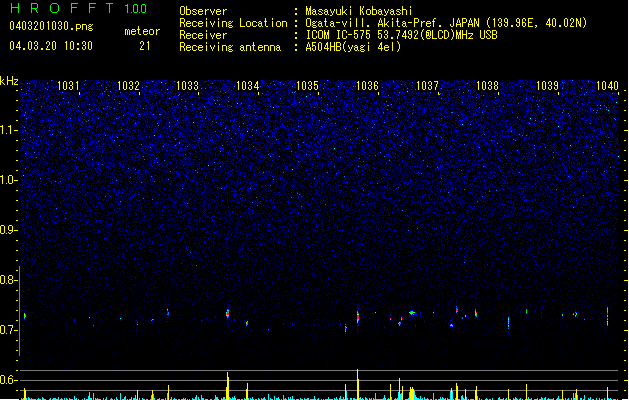This screenshot has width=629, height=400.
Task: Click the meteor count value 21
Action: click(144, 46)
